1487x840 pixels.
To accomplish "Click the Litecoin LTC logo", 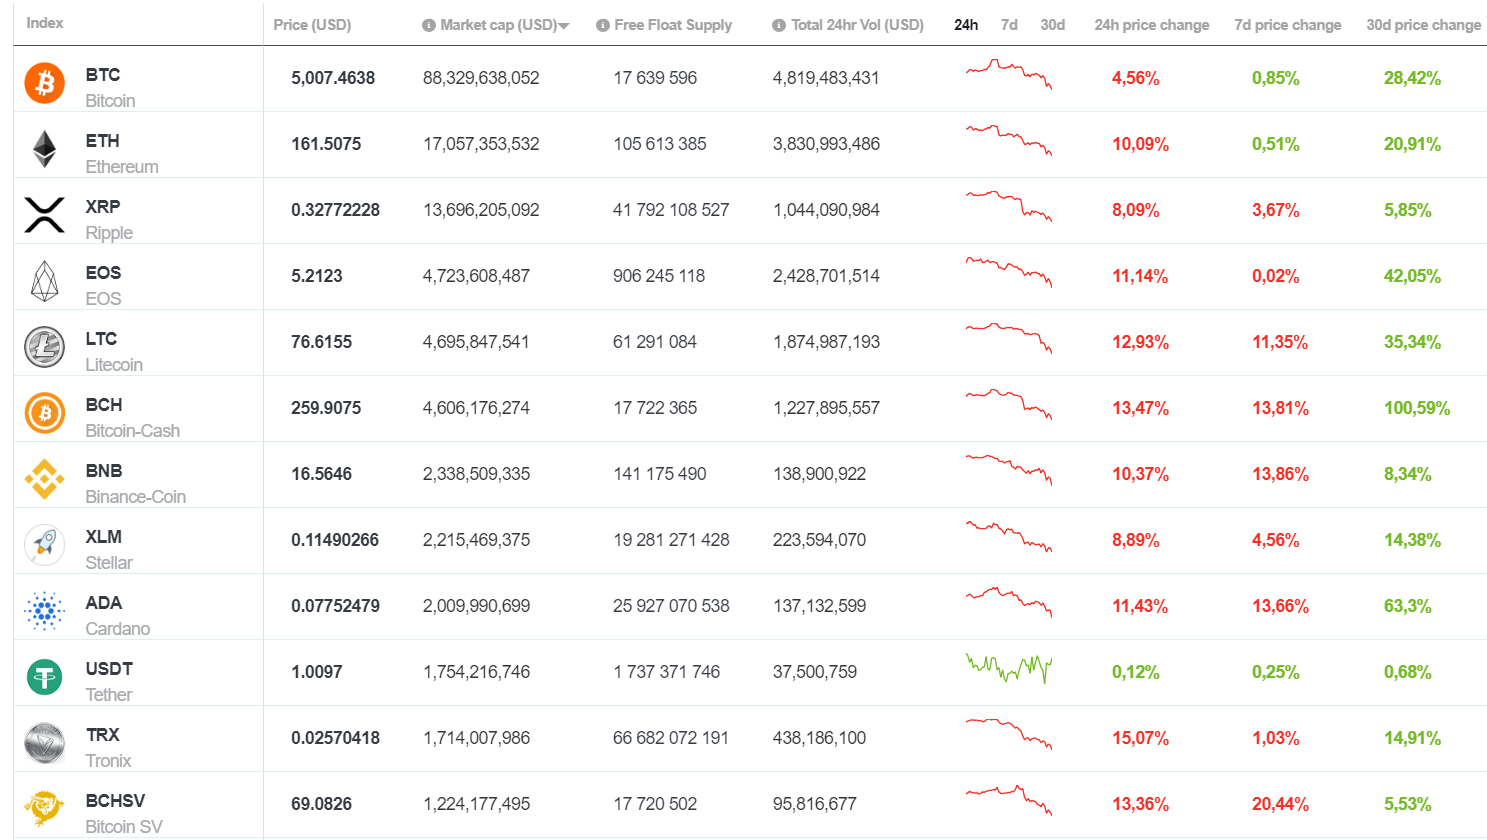I will [45, 347].
